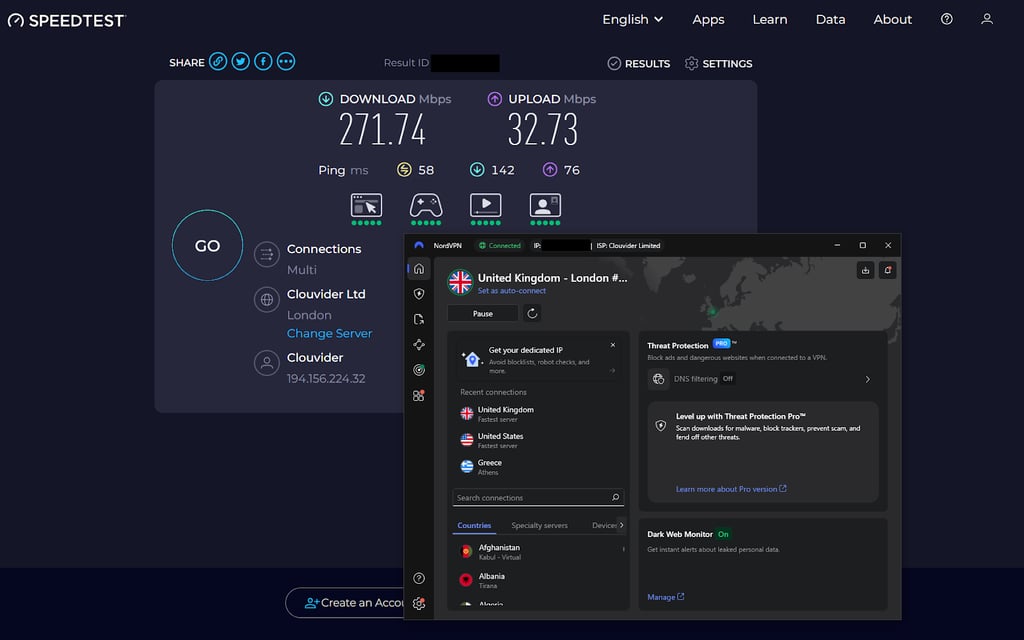
Task: Open NordVPN Meshnet sidebar icon
Action: click(x=419, y=344)
